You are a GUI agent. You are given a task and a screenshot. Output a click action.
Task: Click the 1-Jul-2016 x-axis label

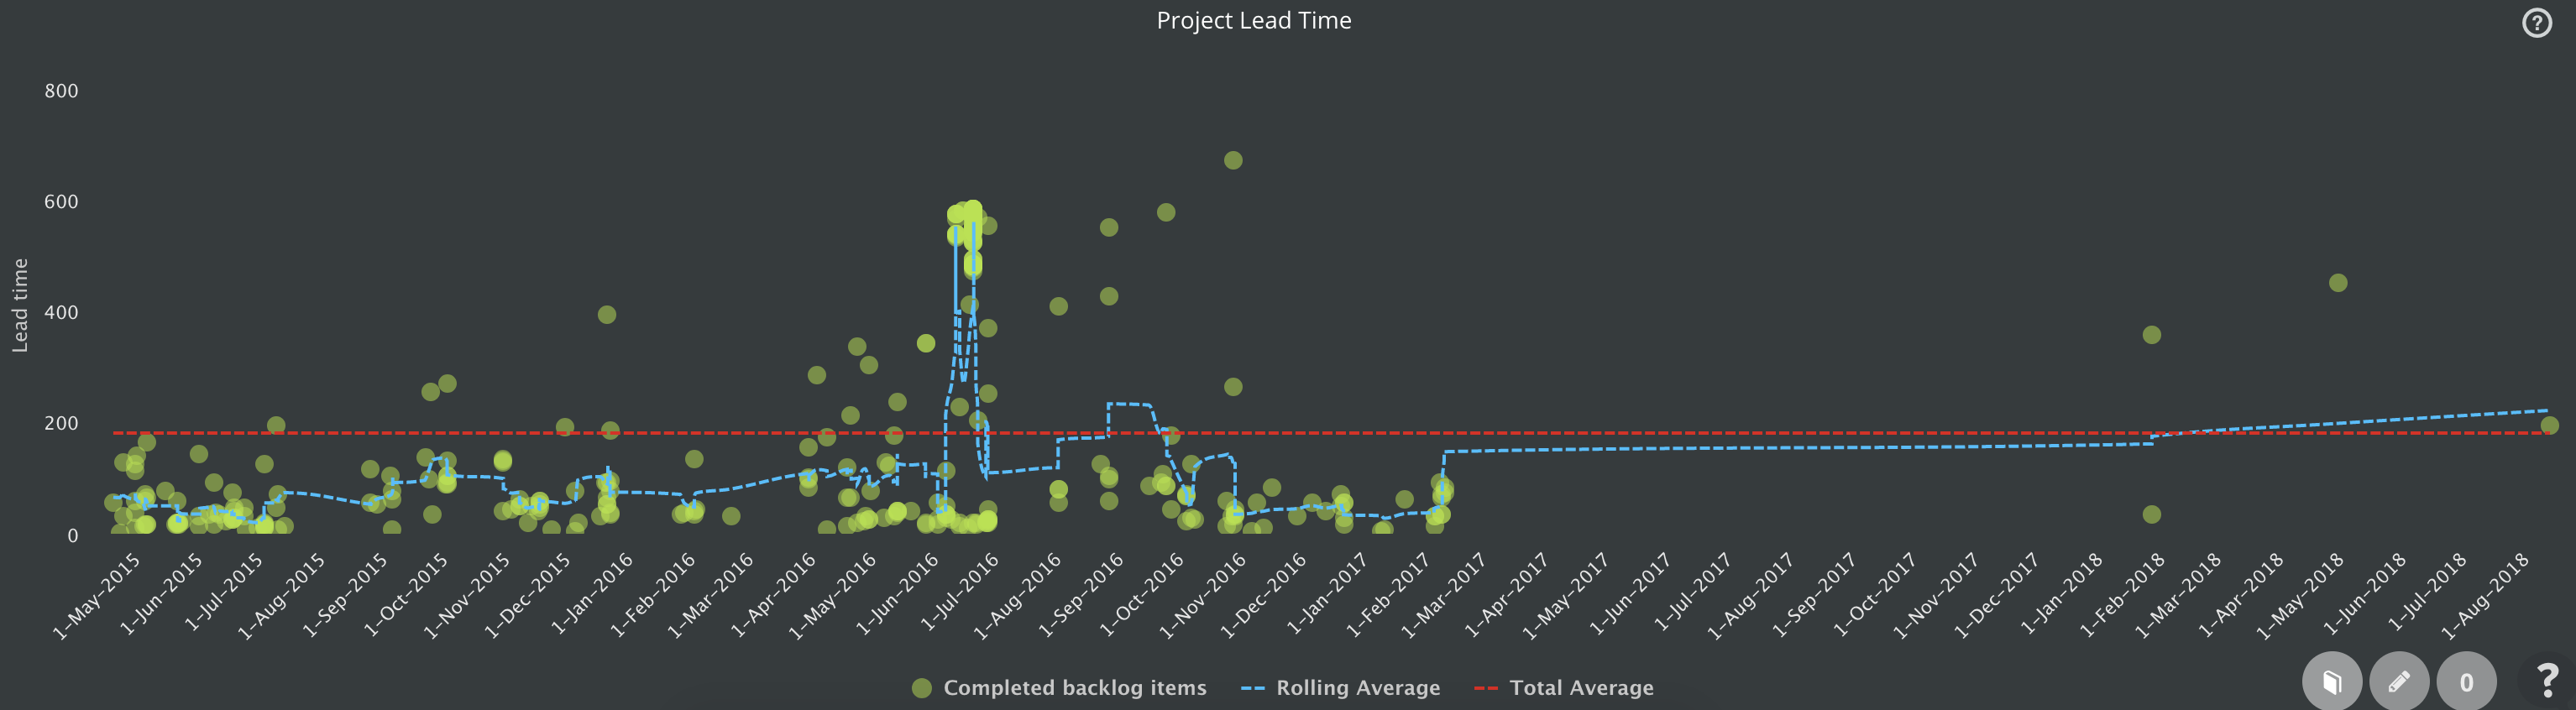[x=960, y=593]
